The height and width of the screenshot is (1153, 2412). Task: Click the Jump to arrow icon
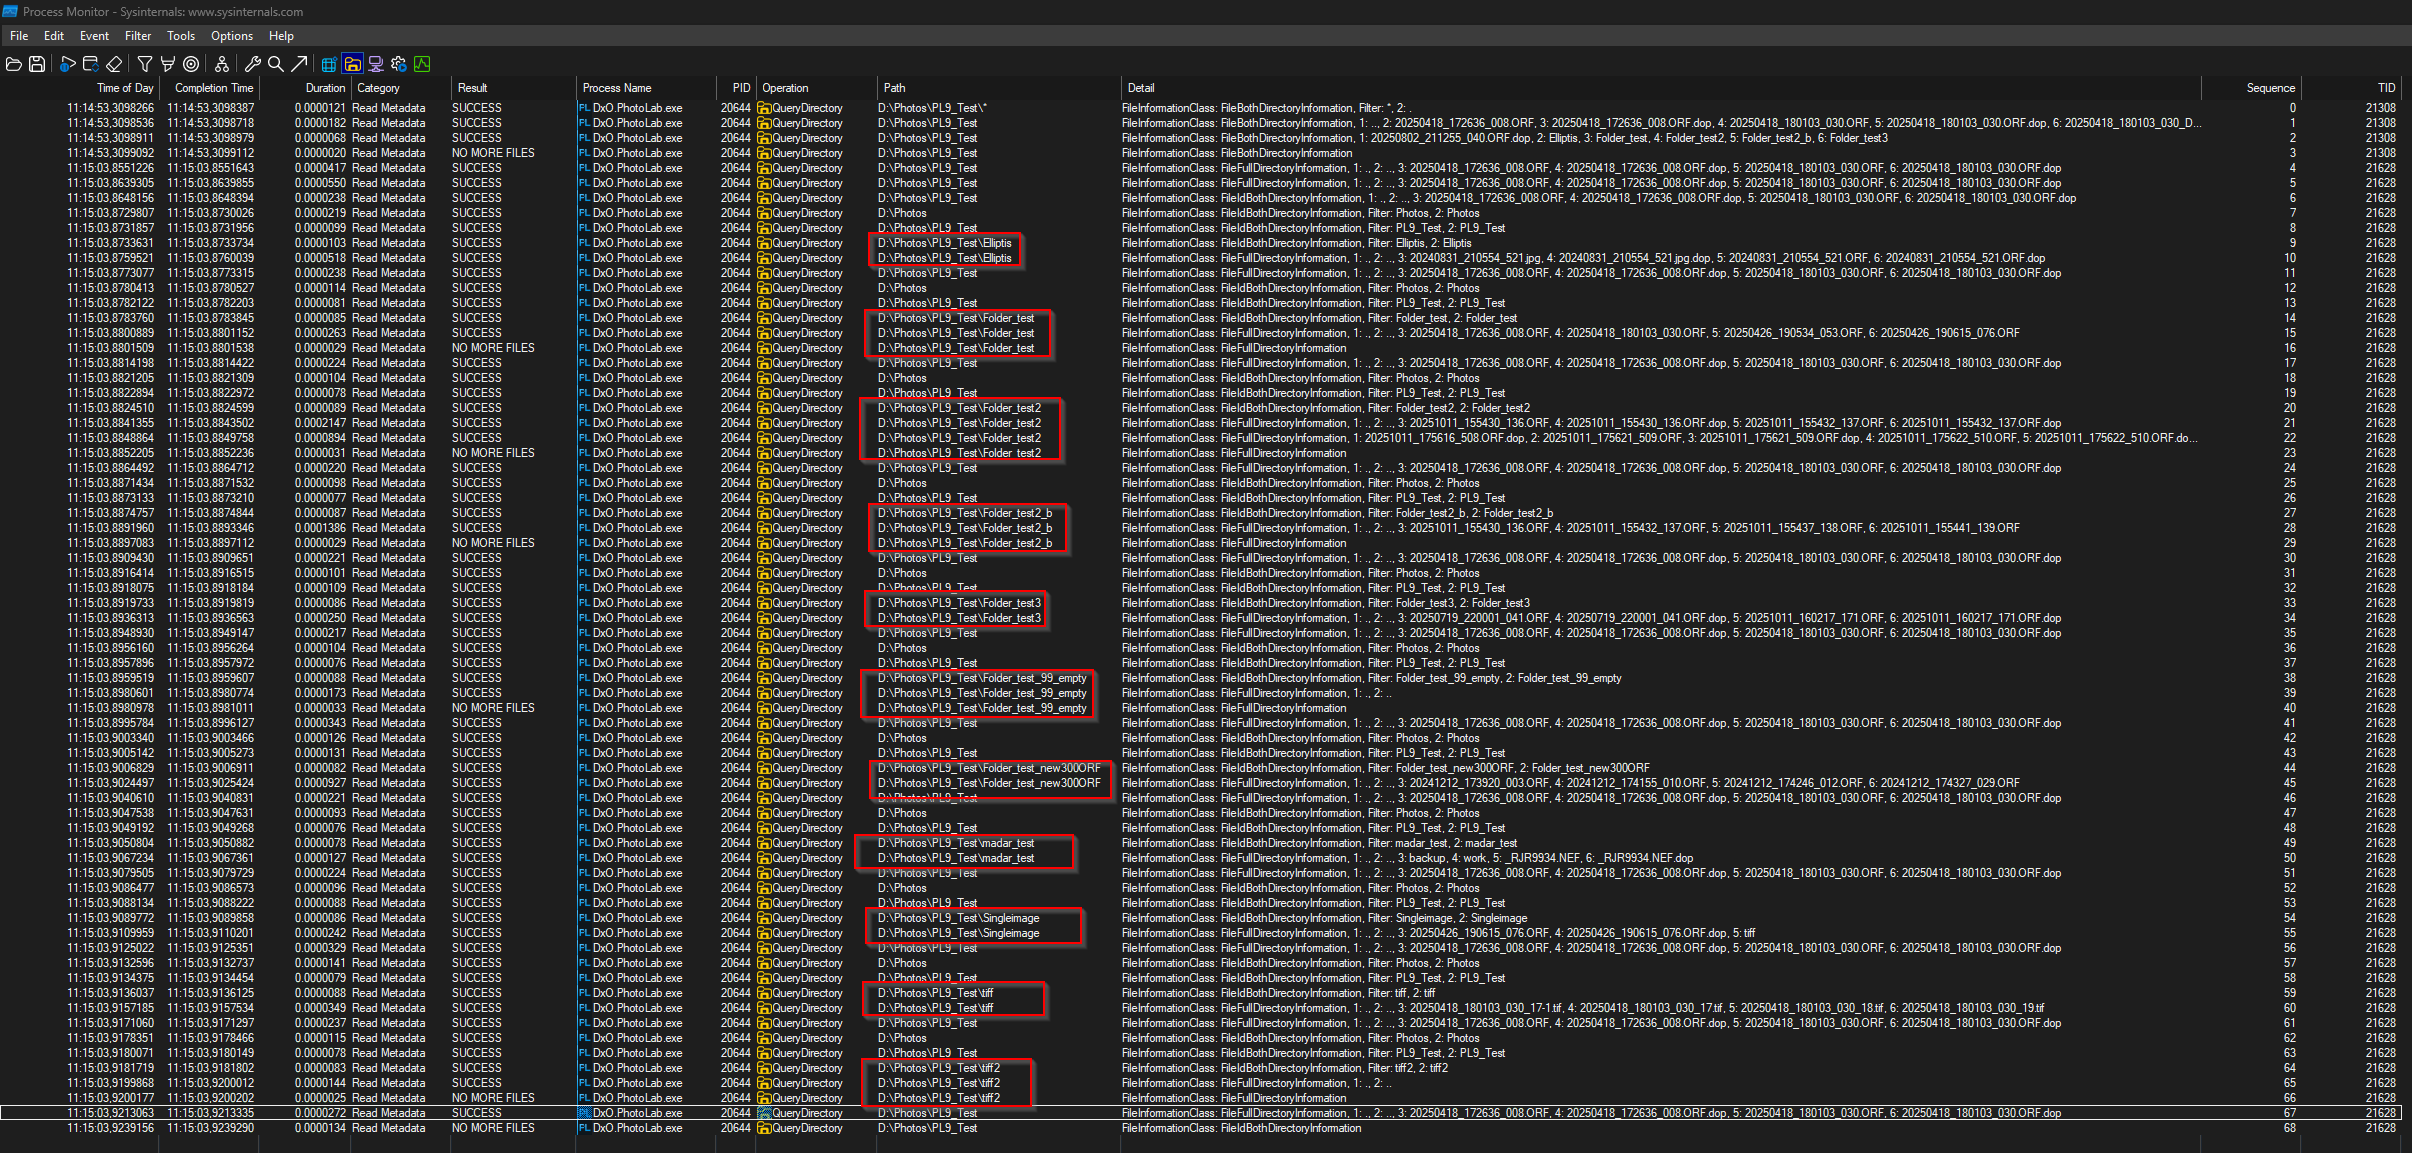(x=299, y=64)
